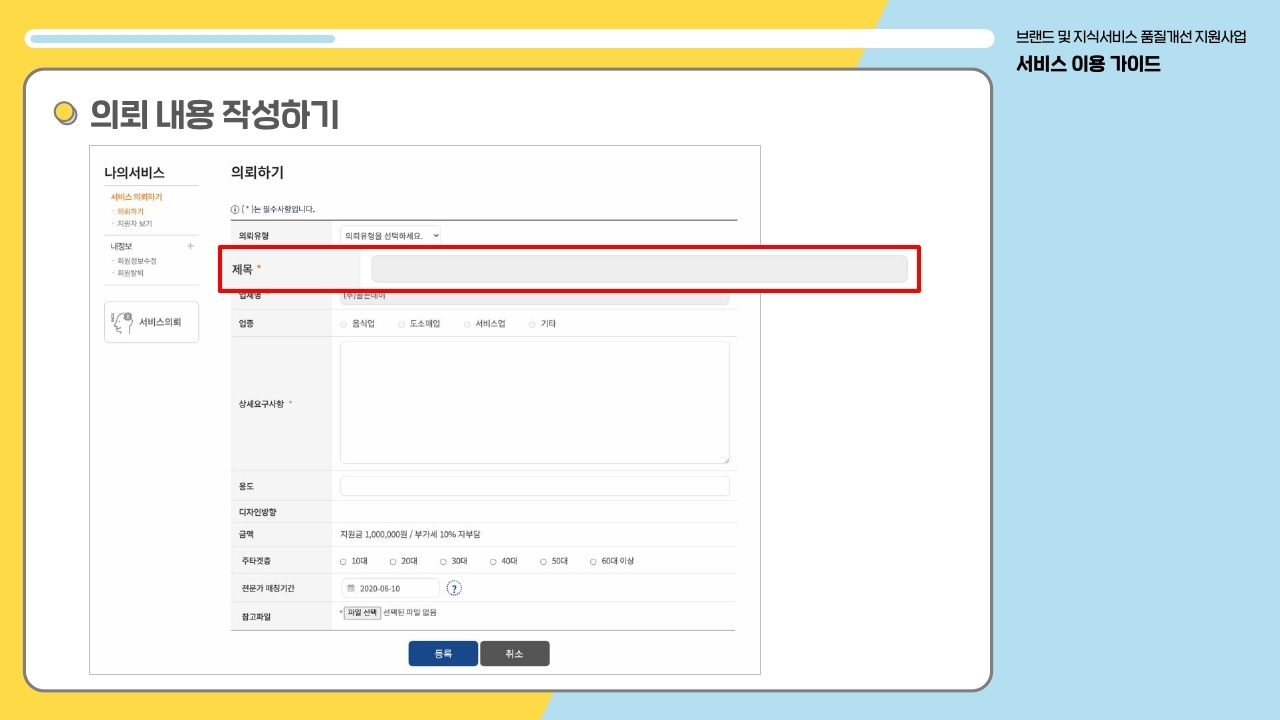This screenshot has height=720, width=1280.
Task: Select the 서비스업 industry radio button
Action: [x=467, y=324]
